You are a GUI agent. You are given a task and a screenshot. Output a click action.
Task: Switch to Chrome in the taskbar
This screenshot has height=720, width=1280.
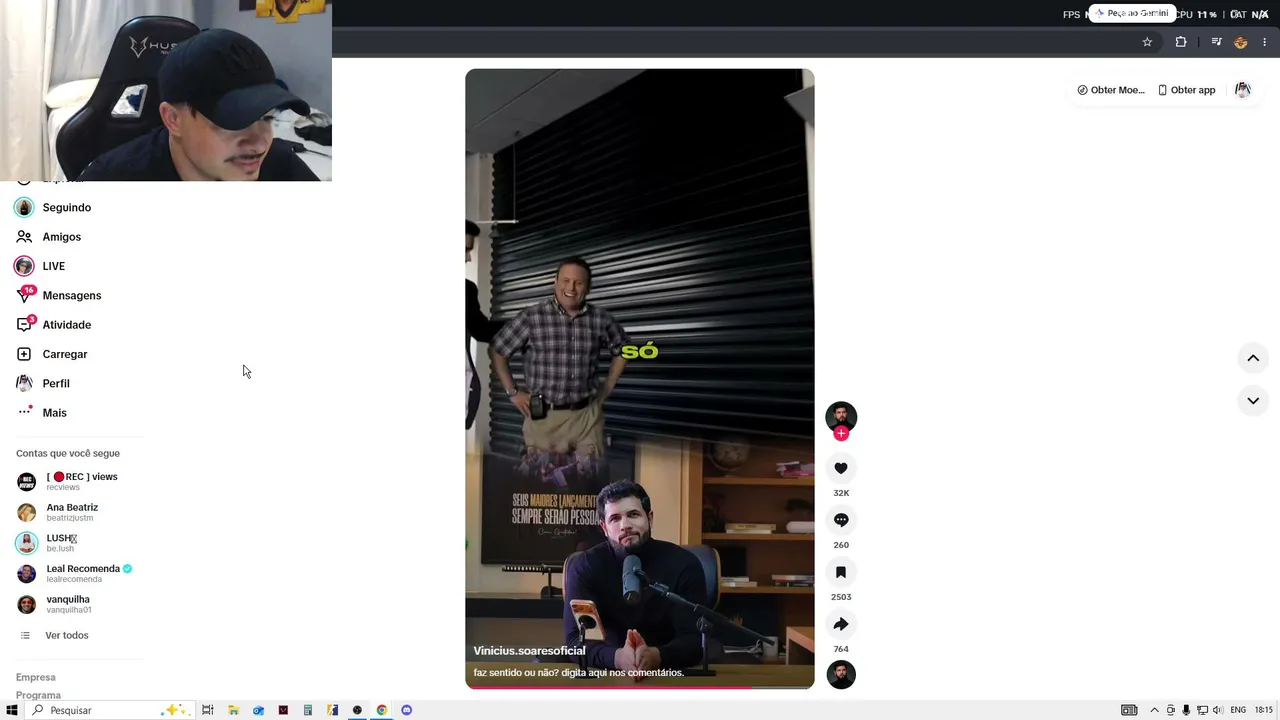pos(382,710)
